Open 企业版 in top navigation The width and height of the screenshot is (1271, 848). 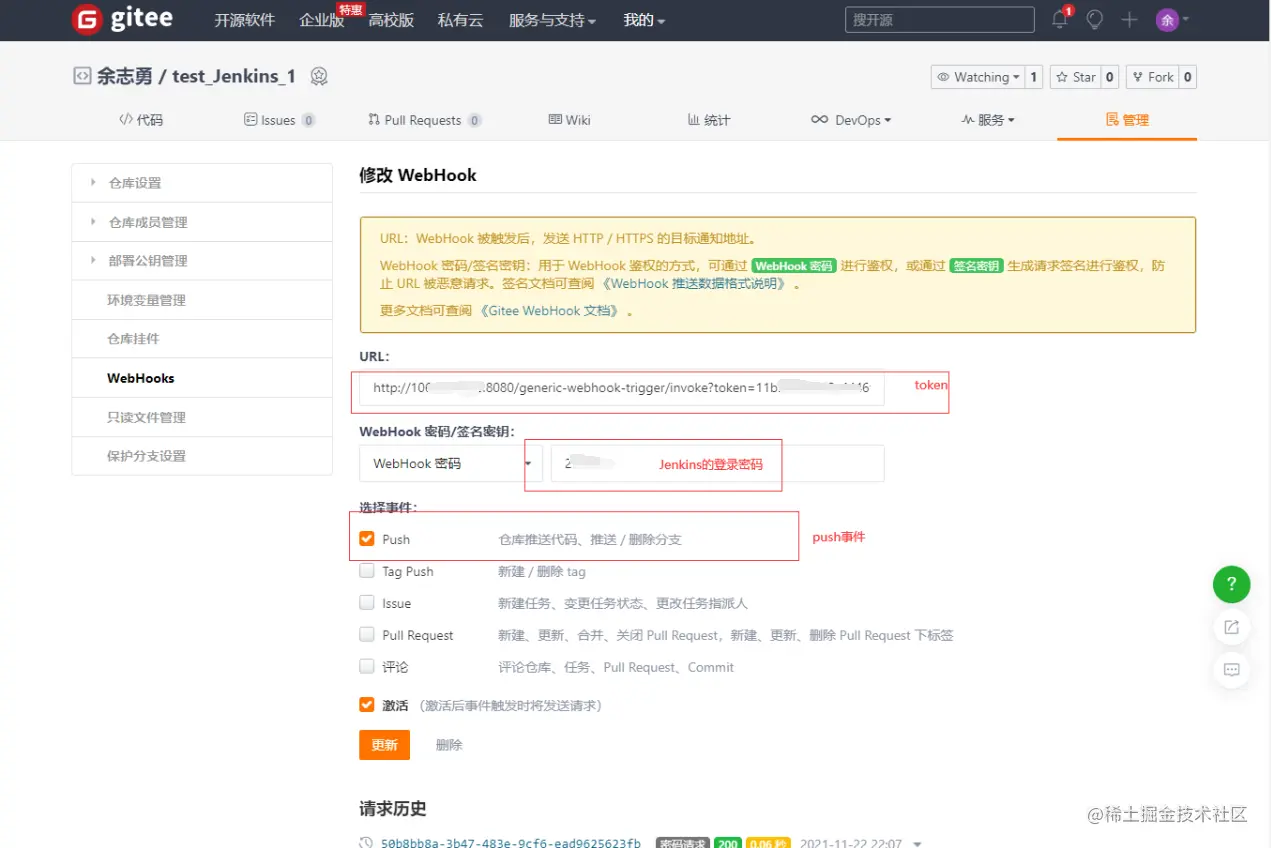click(x=321, y=20)
